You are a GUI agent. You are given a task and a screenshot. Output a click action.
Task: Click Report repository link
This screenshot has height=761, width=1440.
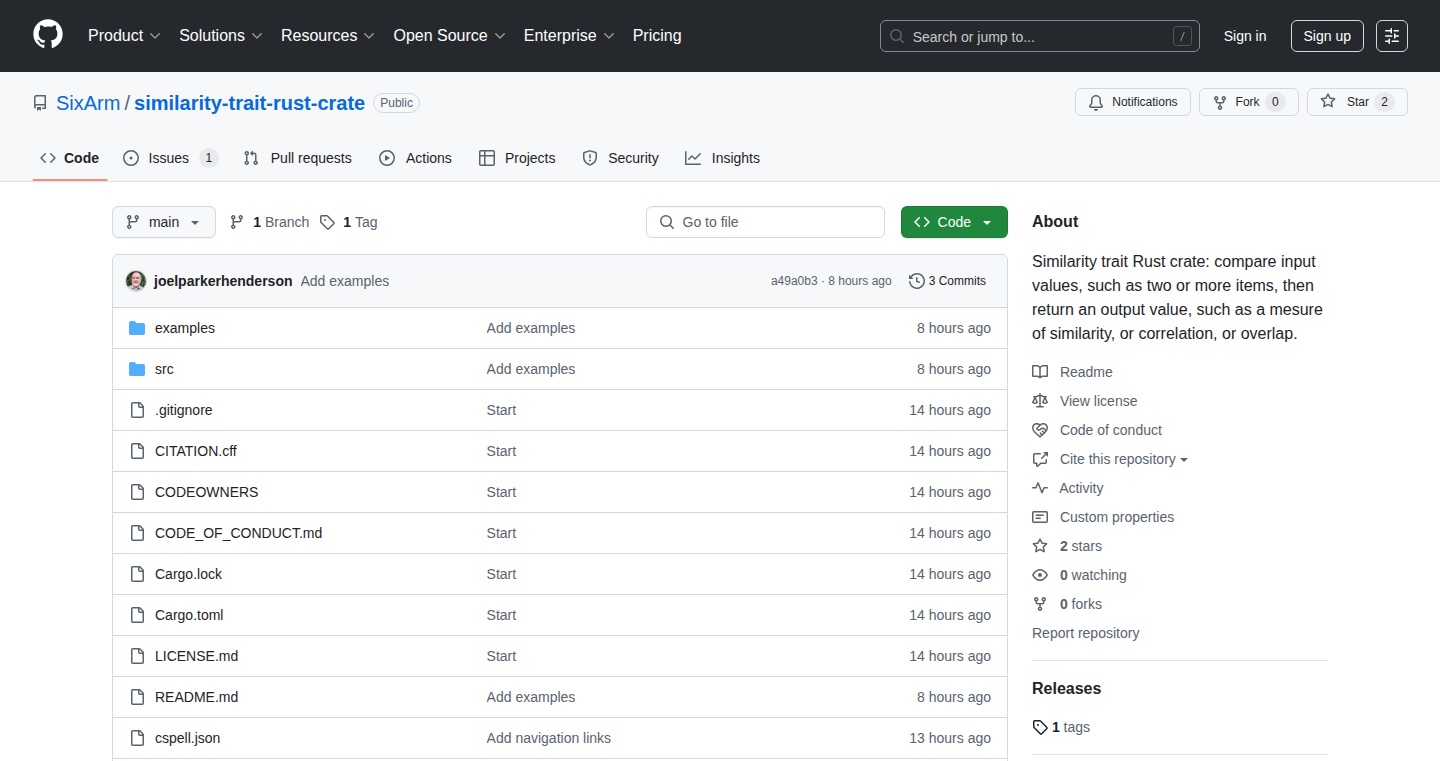(1085, 633)
